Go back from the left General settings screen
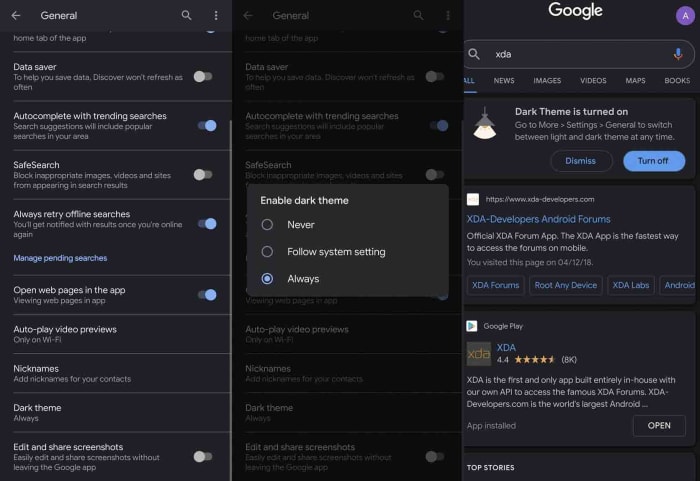700x481 pixels. [16, 16]
